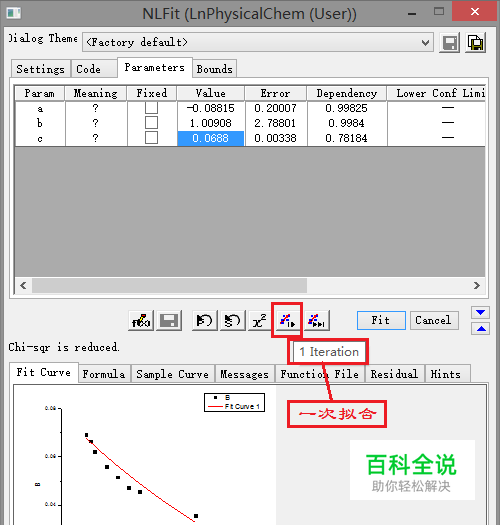Click dependency value 0.99825
500x525 pixels.
tap(346, 108)
